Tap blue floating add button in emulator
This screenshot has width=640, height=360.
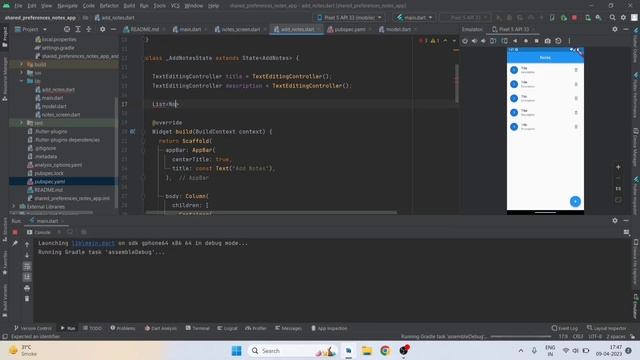pyautogui.click(x=575, y=201)
